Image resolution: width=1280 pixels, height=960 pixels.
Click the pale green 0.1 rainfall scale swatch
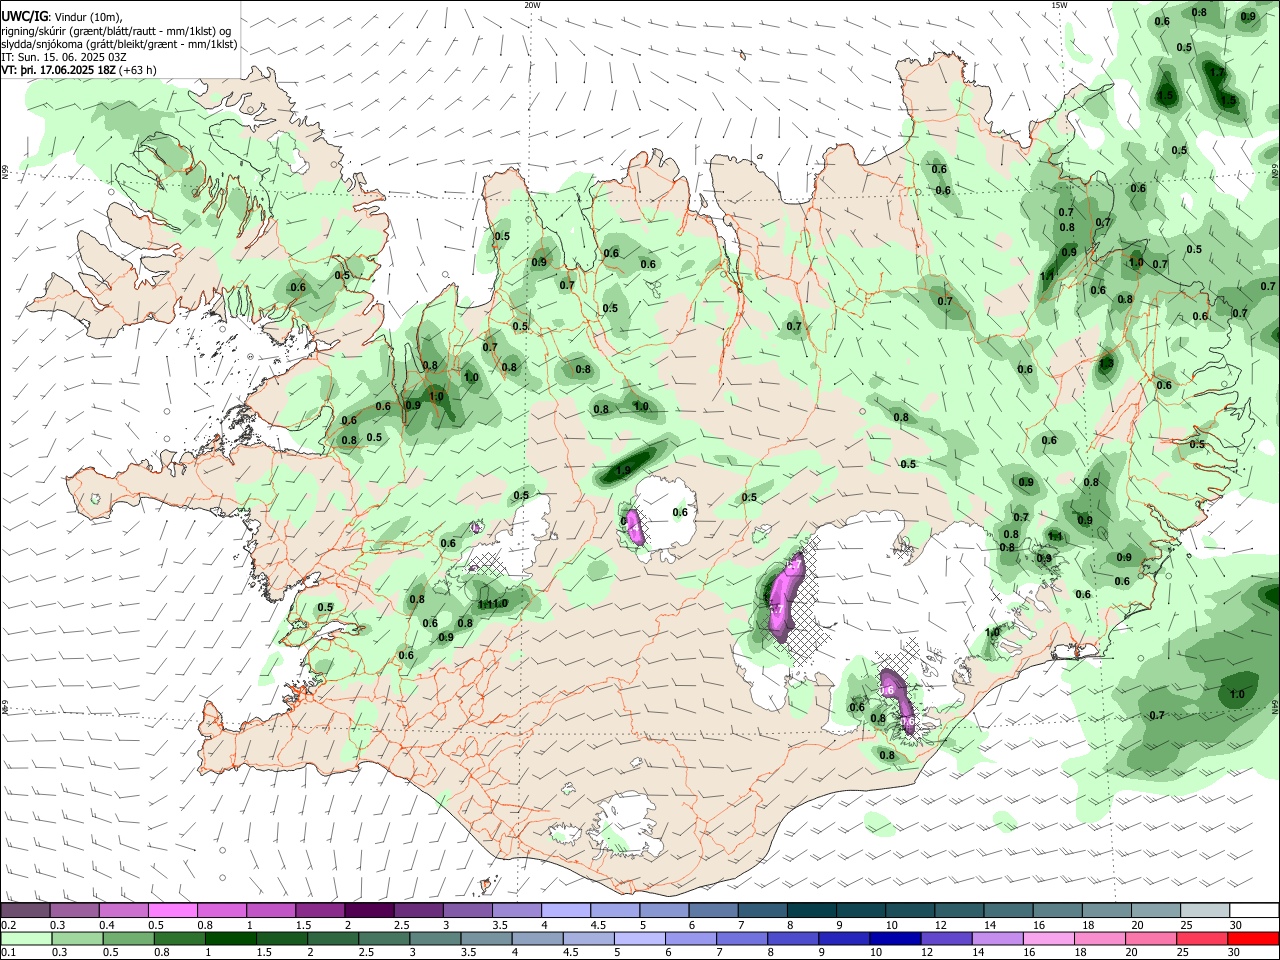[25, 938]
